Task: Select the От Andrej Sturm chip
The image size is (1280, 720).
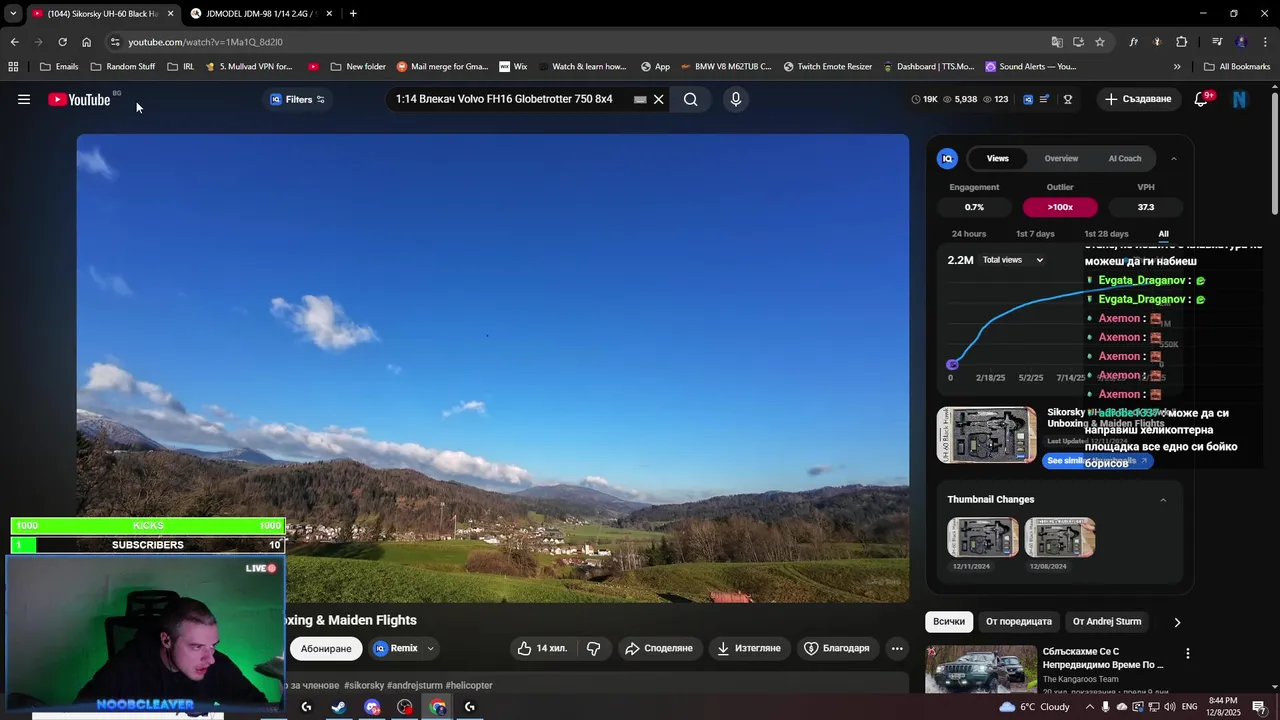Action: pyautogui.click(x=1107, y=621)
